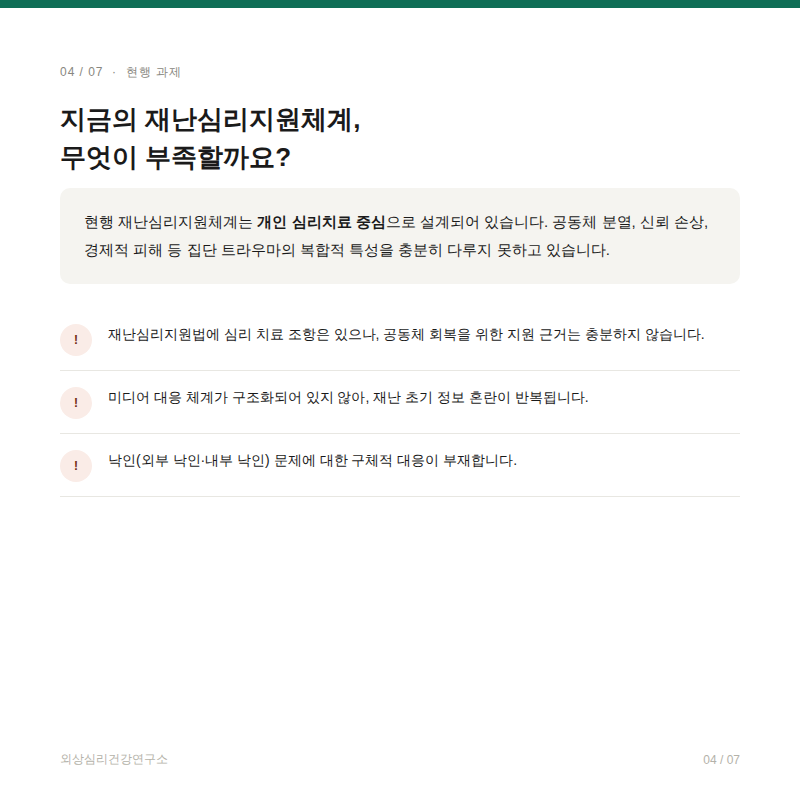The width and height of the screenshot is (800, 800).
Task: Select text 재난심리지원법에 심리 치료 조항은 있으나
Action: tap(243, 335)
